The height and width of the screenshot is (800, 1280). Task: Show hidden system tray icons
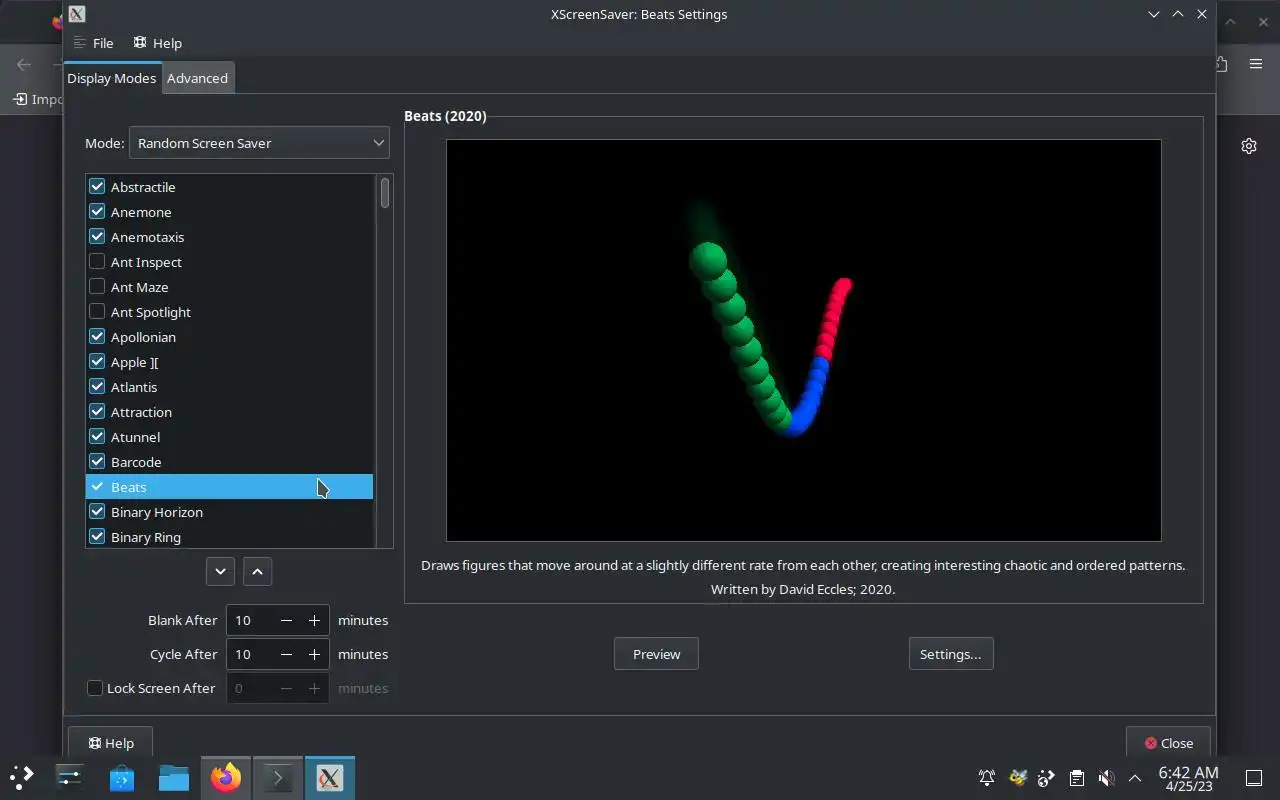1135,777
